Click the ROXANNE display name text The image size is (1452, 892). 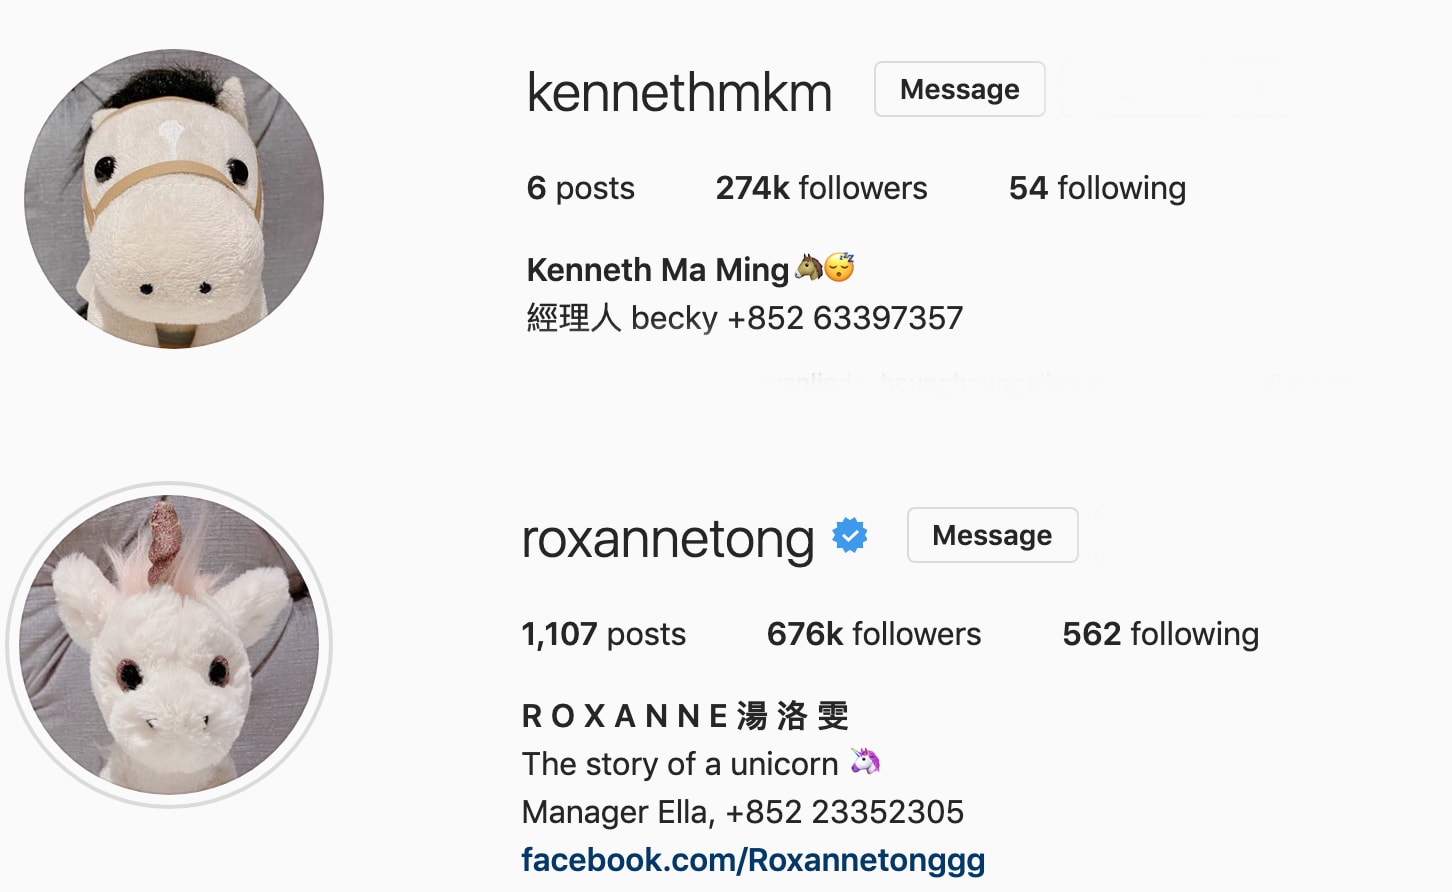(x=686, y=716)
